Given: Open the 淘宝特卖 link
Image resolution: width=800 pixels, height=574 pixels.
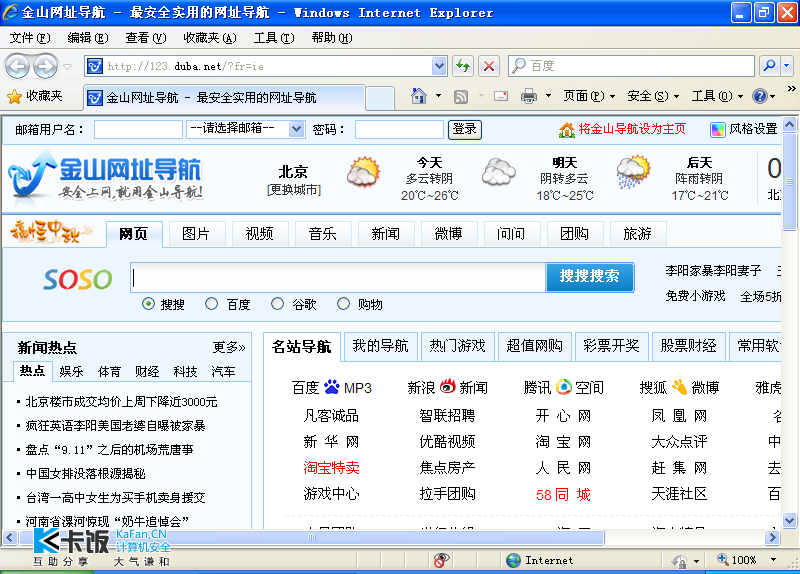Looking at the screenshot, I should point(331,467).
